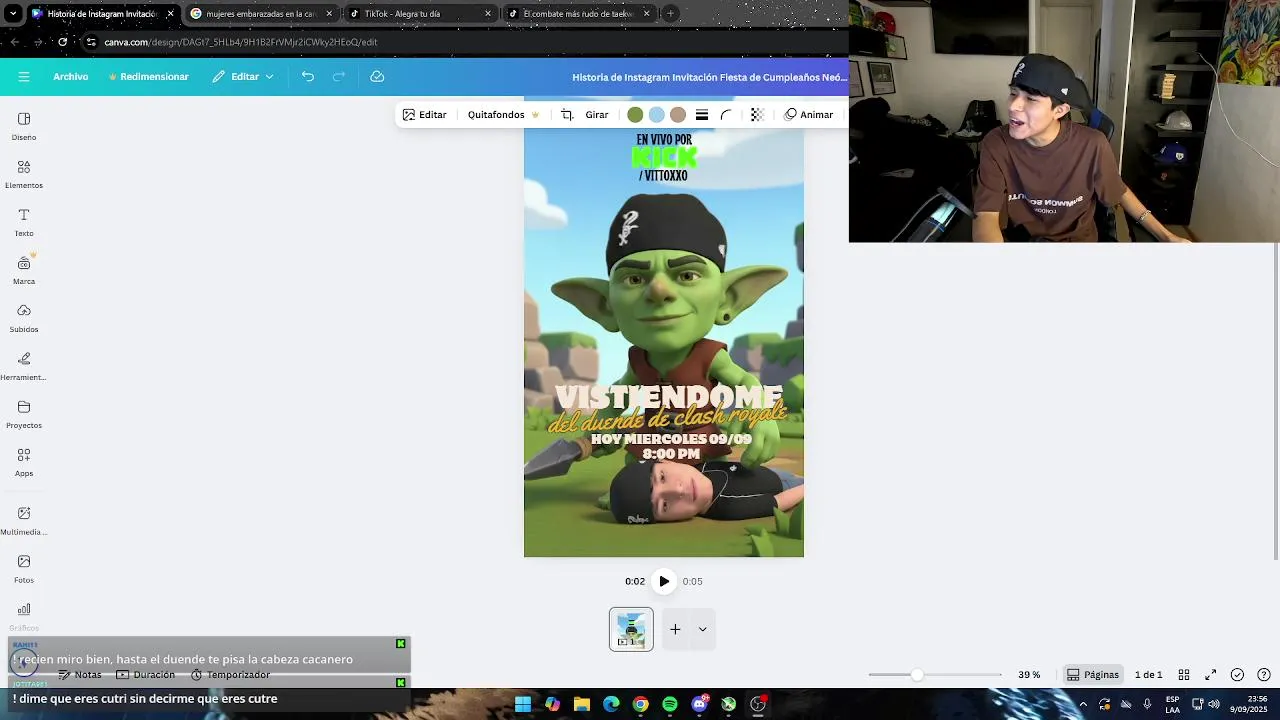Add a new page with plus button
The width and height of the screenshot is (1280, 720).
pyautogui.click(x=675, y=629)
